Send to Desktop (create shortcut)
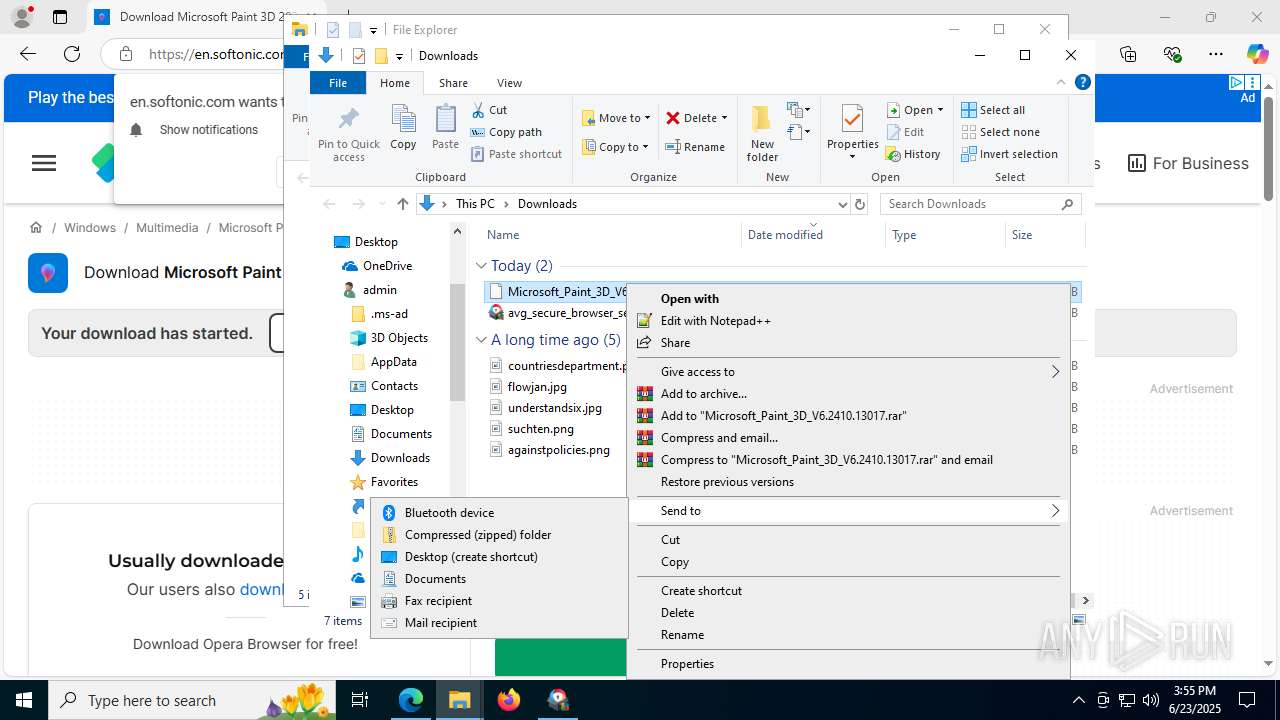The height and width of the screenshot is (720, 1280). click(499, 557)
